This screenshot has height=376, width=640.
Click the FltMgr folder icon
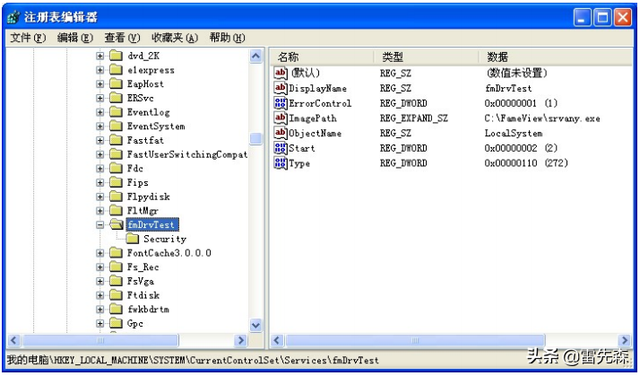tap(116, 211)
